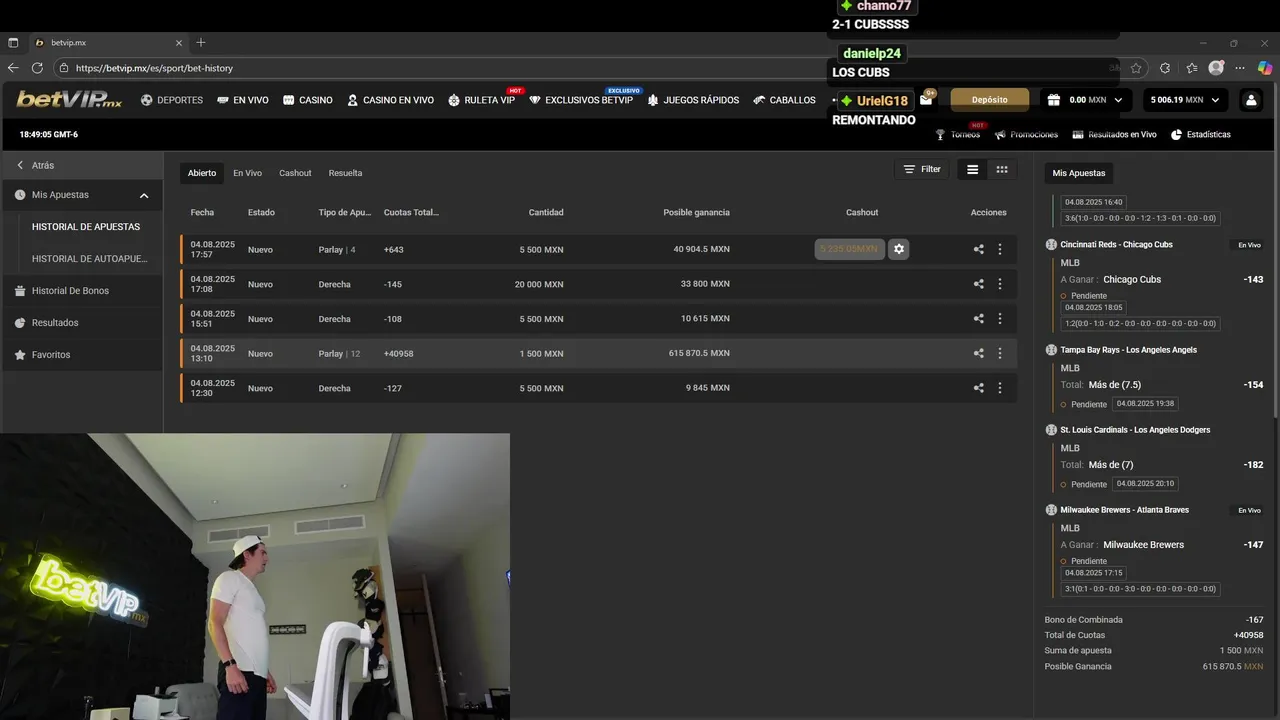Open the Mis Apuestas panel tab
This screenshot has height=720, width=1280.
tap(1079, 173)
